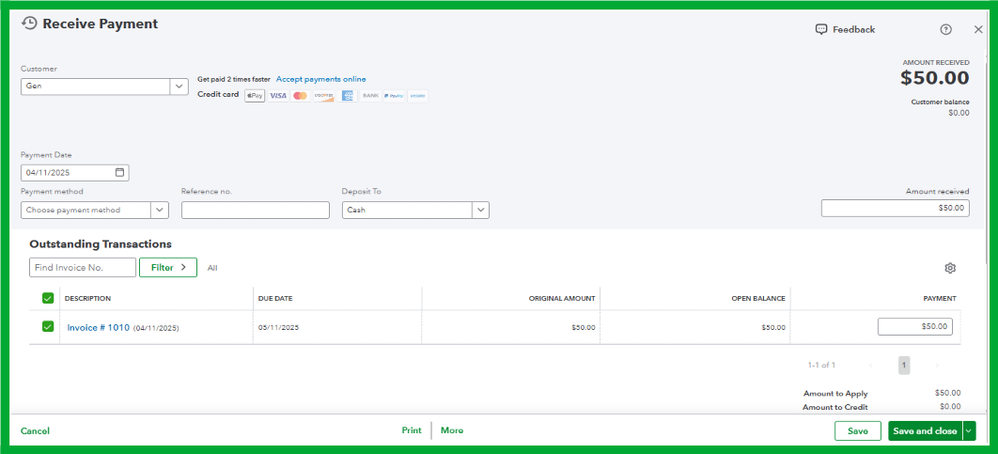Screen dimensions: 998x454
Task: Click the Customer name field showing Gen
Action: 95,87
